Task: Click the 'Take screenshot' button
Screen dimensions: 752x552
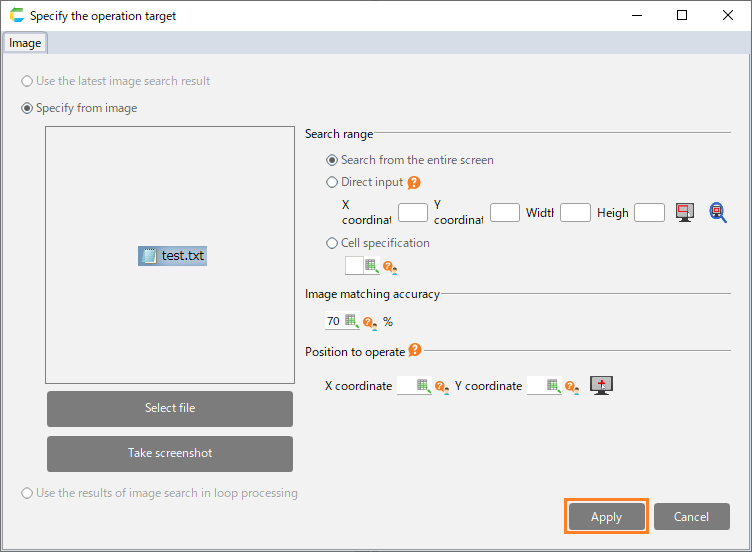Action: click(170, 453)
